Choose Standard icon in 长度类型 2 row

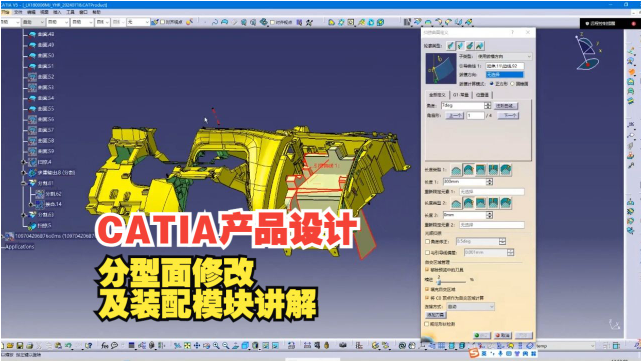coord(468,203)
